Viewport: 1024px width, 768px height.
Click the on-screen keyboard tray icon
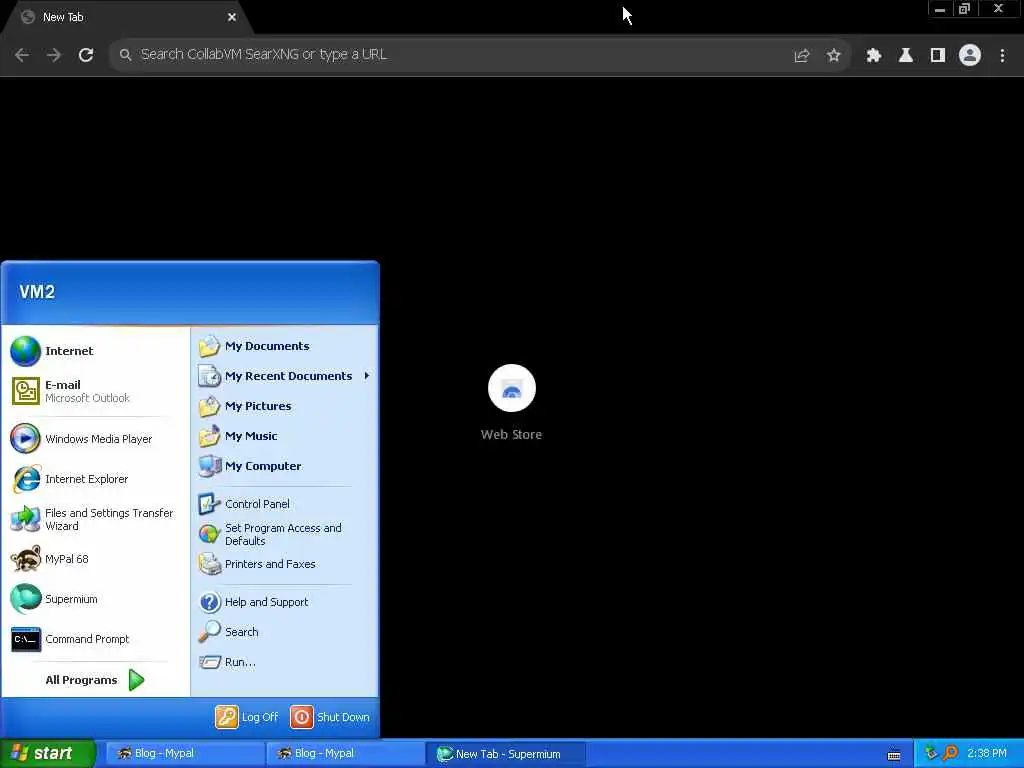tap(894, 755)
